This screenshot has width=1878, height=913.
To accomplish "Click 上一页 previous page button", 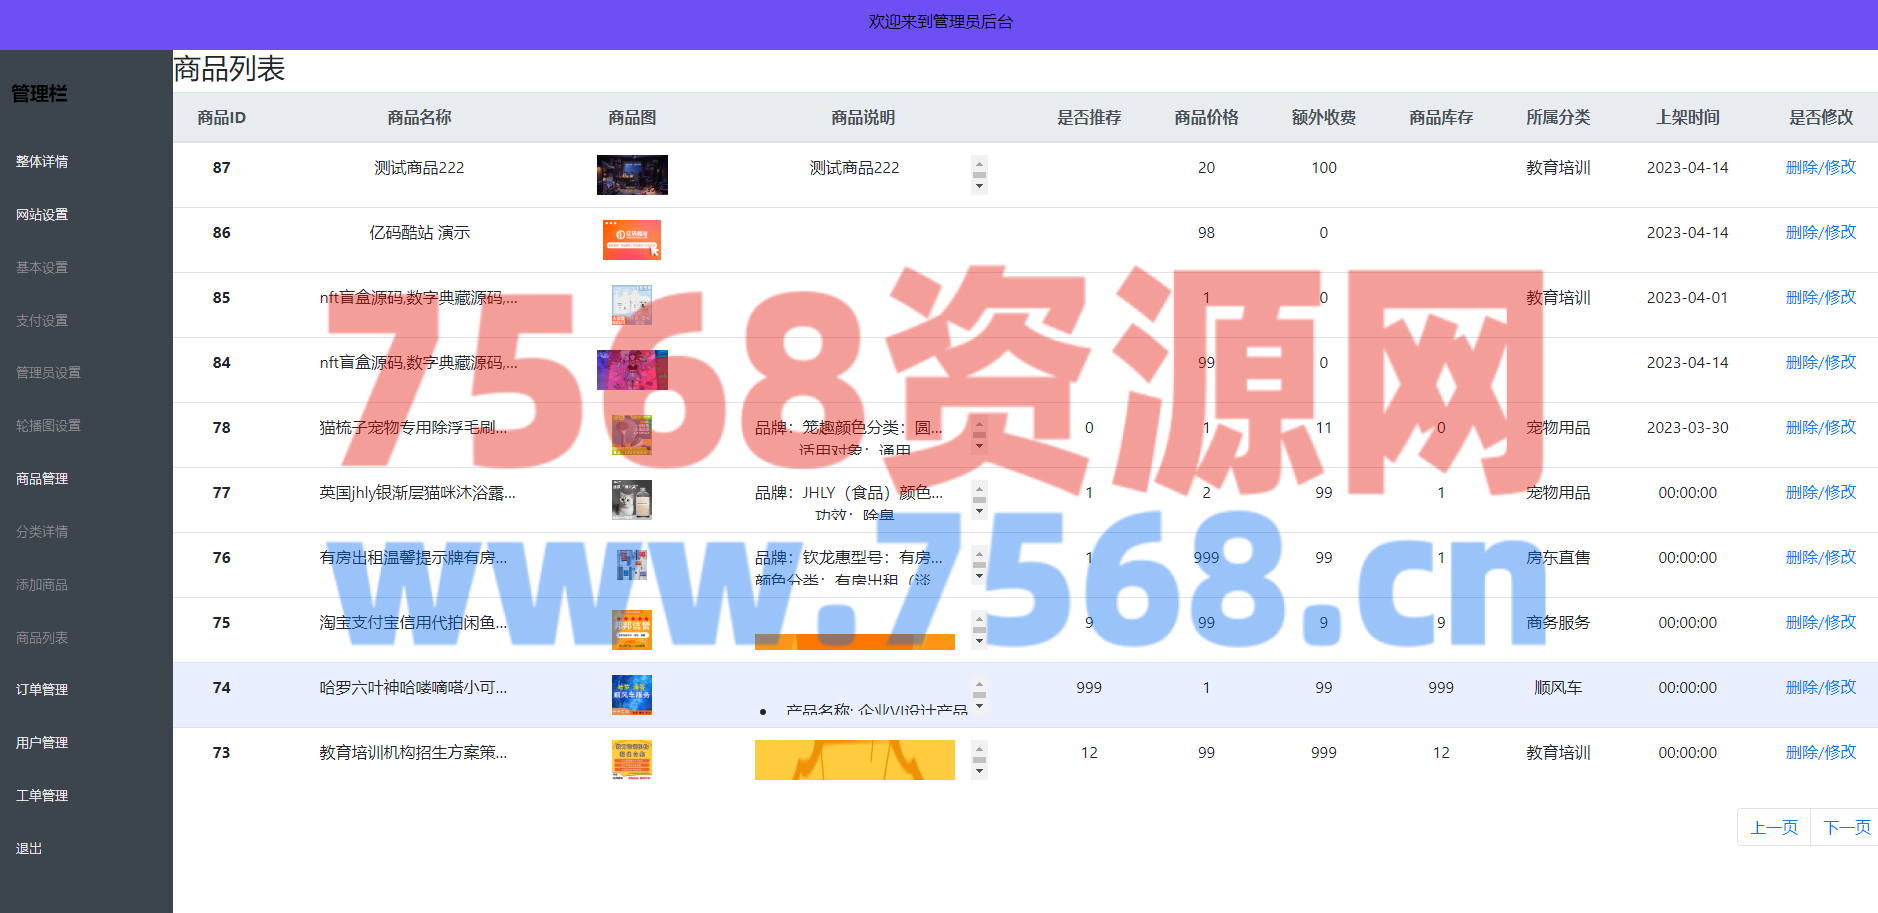I will pyautogui.click(x=1773, y=828).
